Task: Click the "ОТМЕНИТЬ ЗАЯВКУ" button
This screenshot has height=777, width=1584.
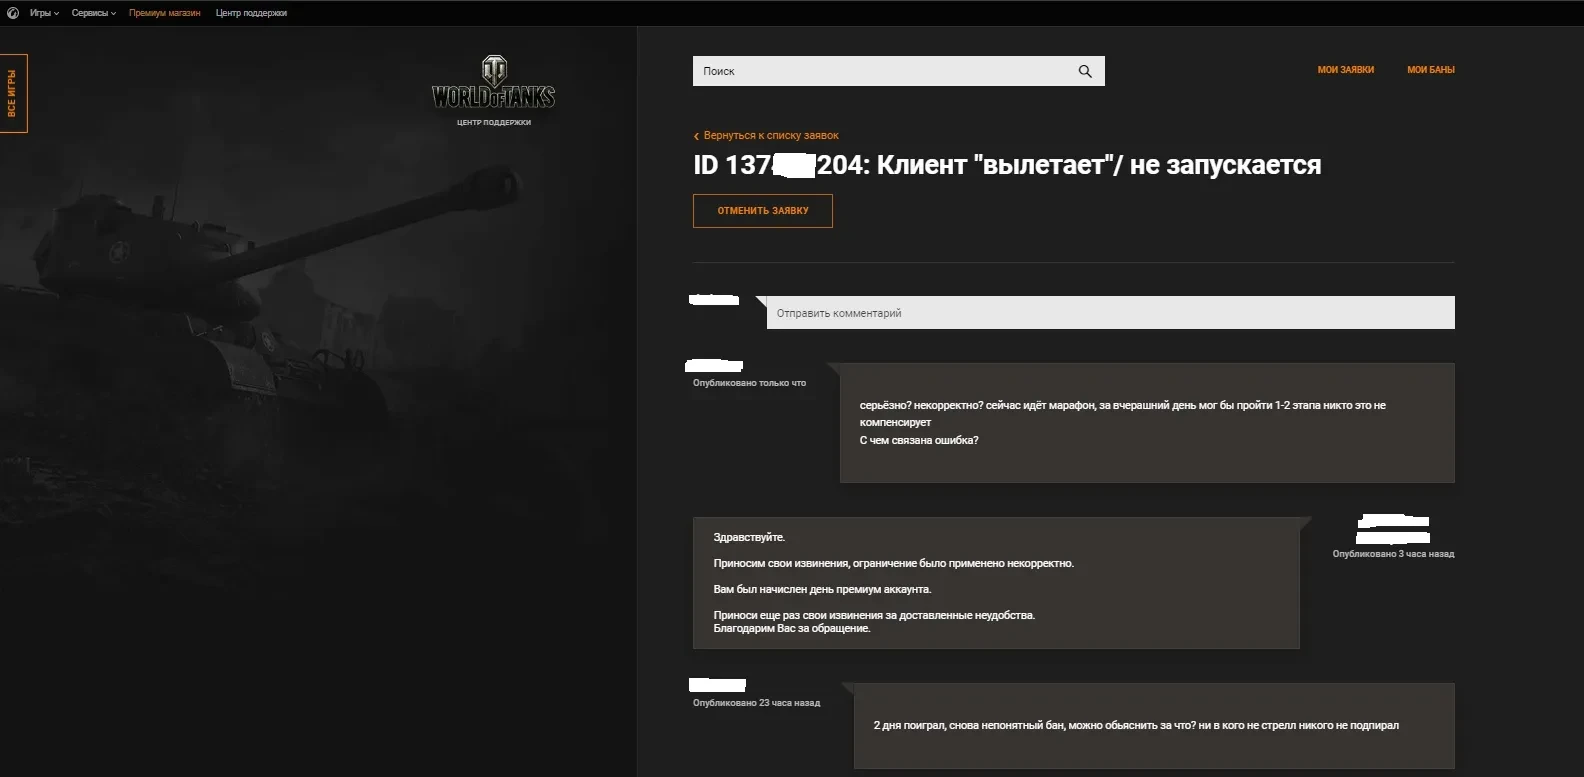Action: coord(763,211)
